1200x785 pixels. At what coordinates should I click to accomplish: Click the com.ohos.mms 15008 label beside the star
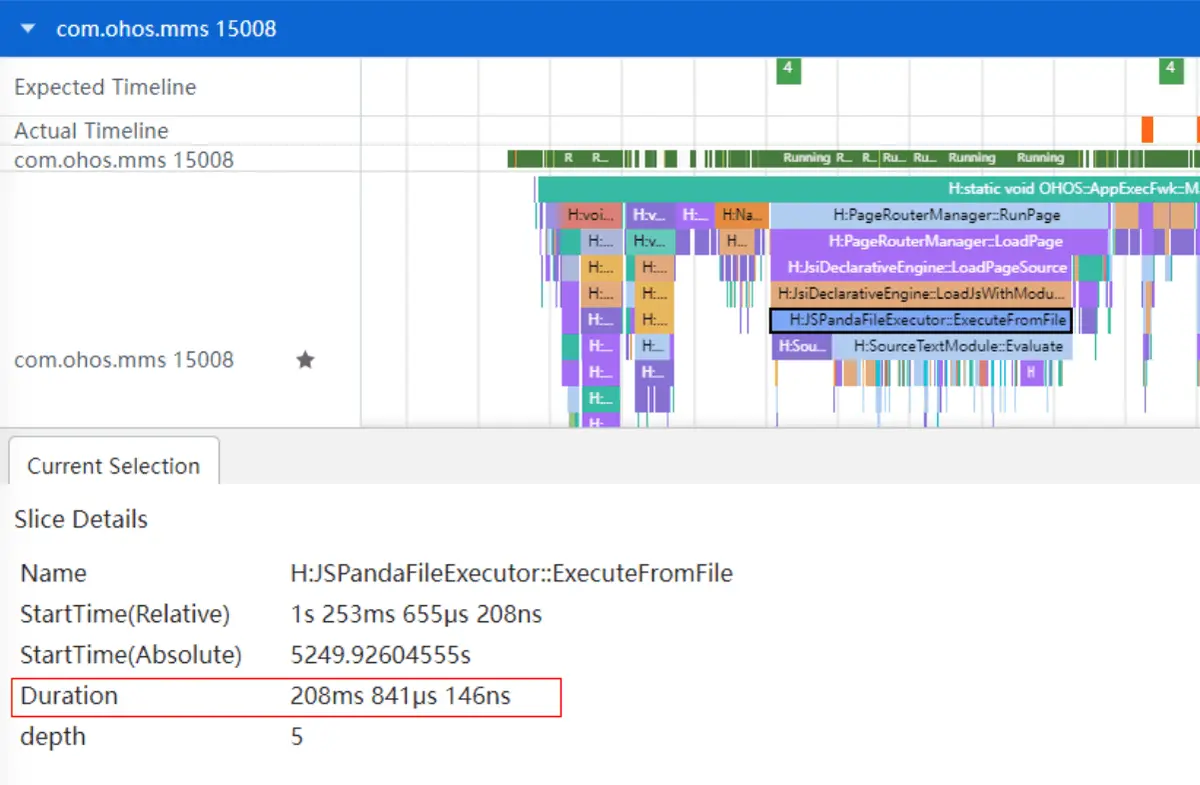coord(124,360)
